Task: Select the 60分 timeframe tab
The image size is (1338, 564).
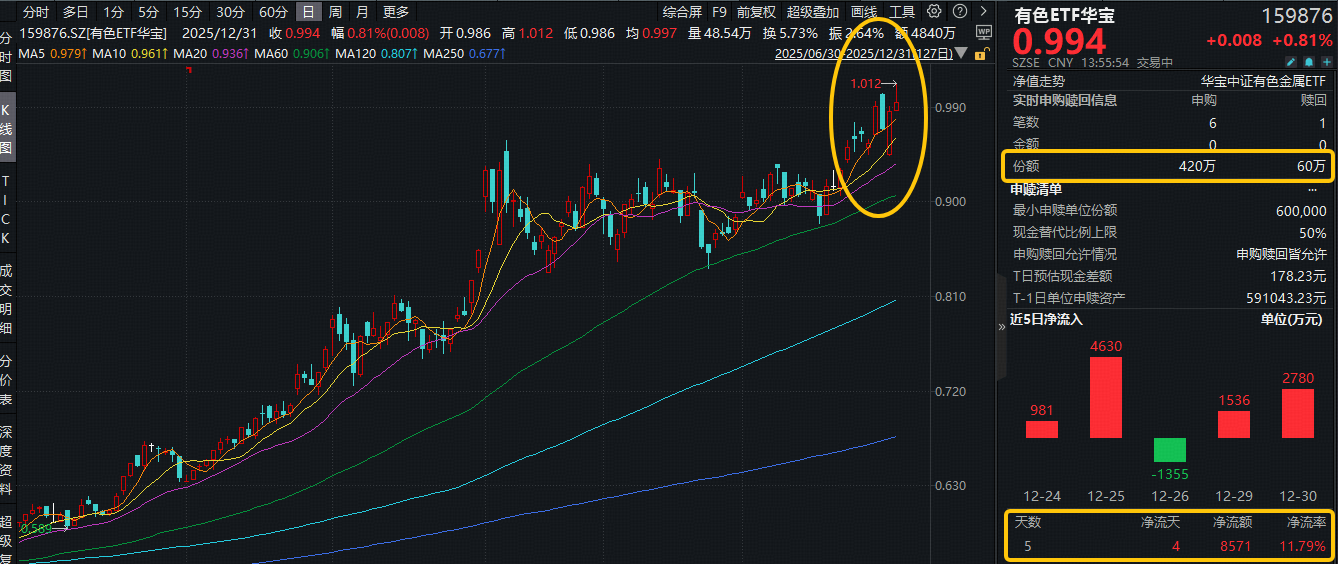Action: 273,12
